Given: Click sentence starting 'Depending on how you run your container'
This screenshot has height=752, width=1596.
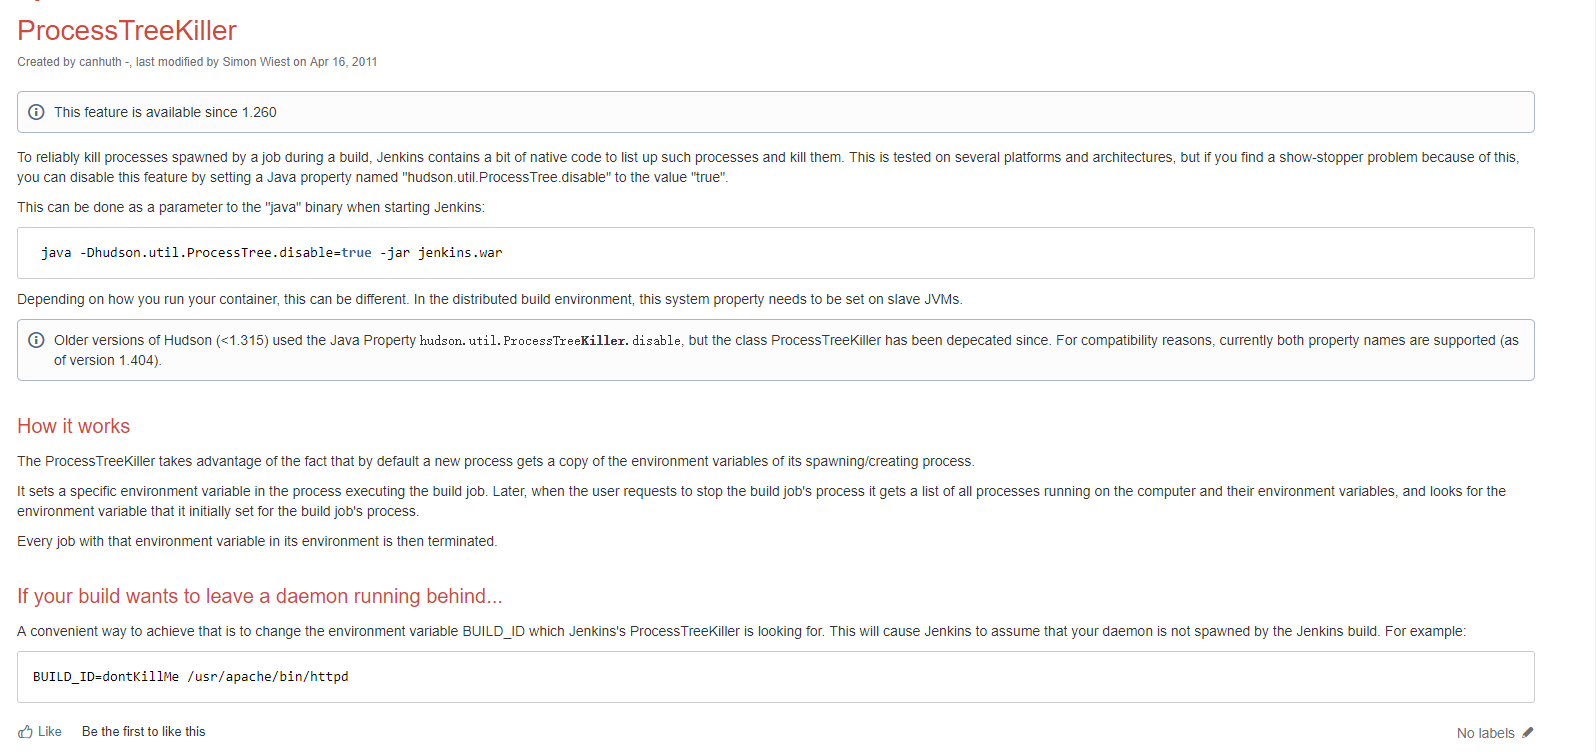Looking at the screenshot, I should click(x=490, y=299).
